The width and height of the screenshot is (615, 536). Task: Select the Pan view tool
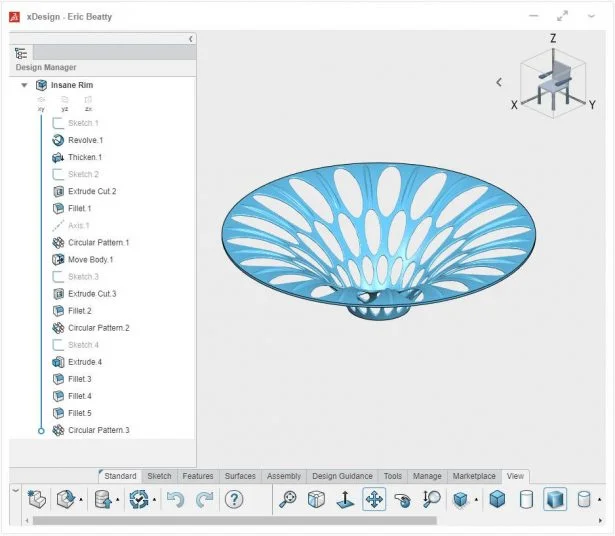click(x=374, y=499)
